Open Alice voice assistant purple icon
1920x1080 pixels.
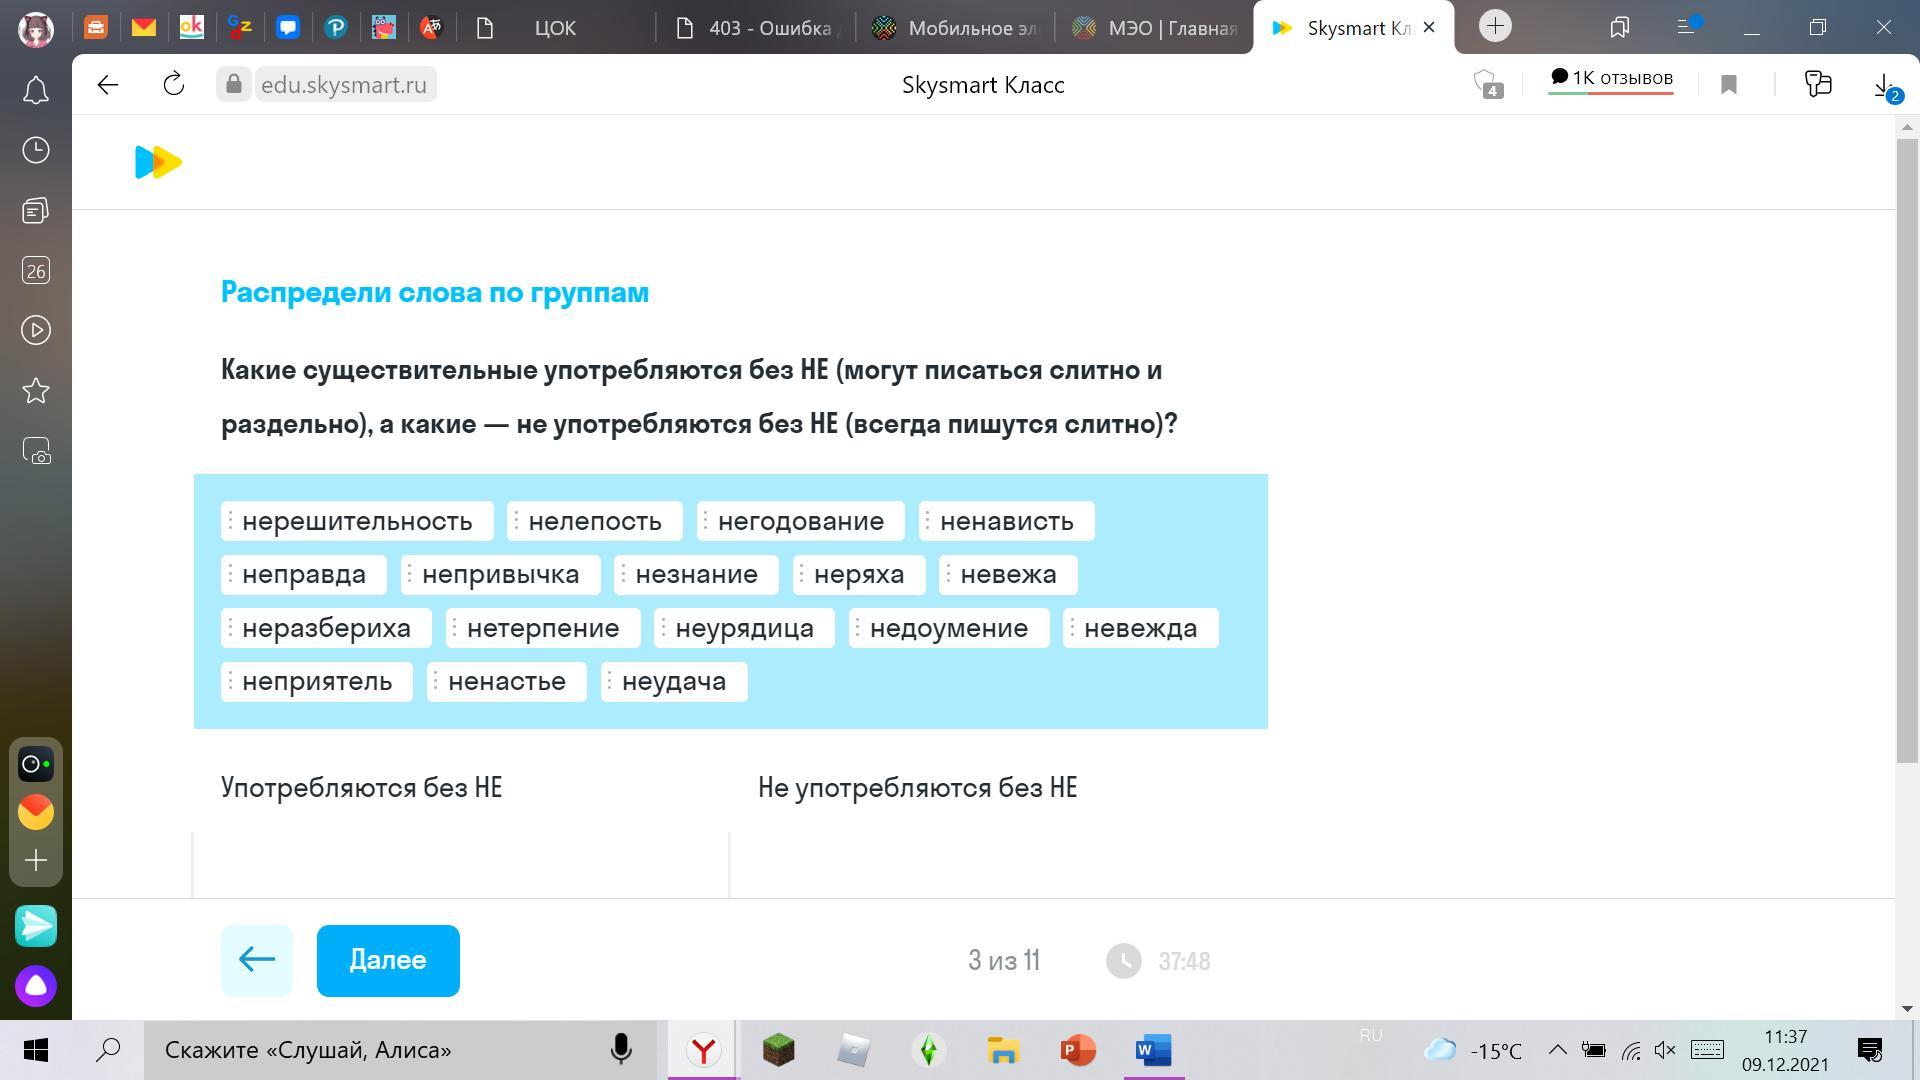pos(36,986)
